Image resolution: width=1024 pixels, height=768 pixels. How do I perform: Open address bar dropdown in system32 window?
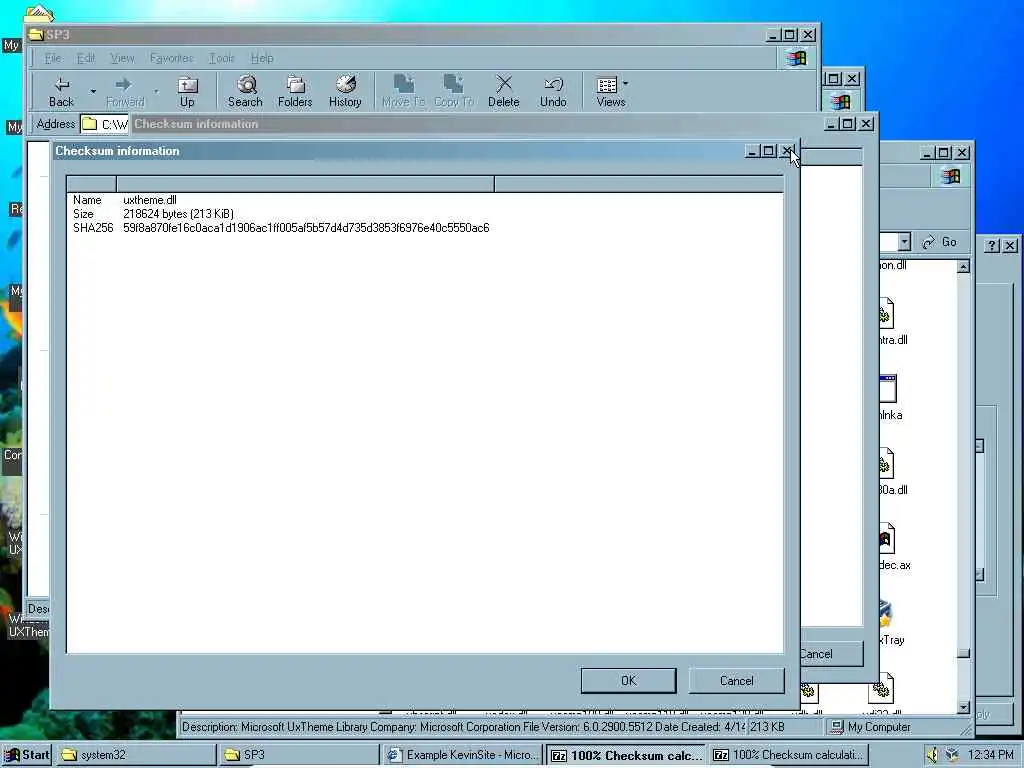point(904,242)
